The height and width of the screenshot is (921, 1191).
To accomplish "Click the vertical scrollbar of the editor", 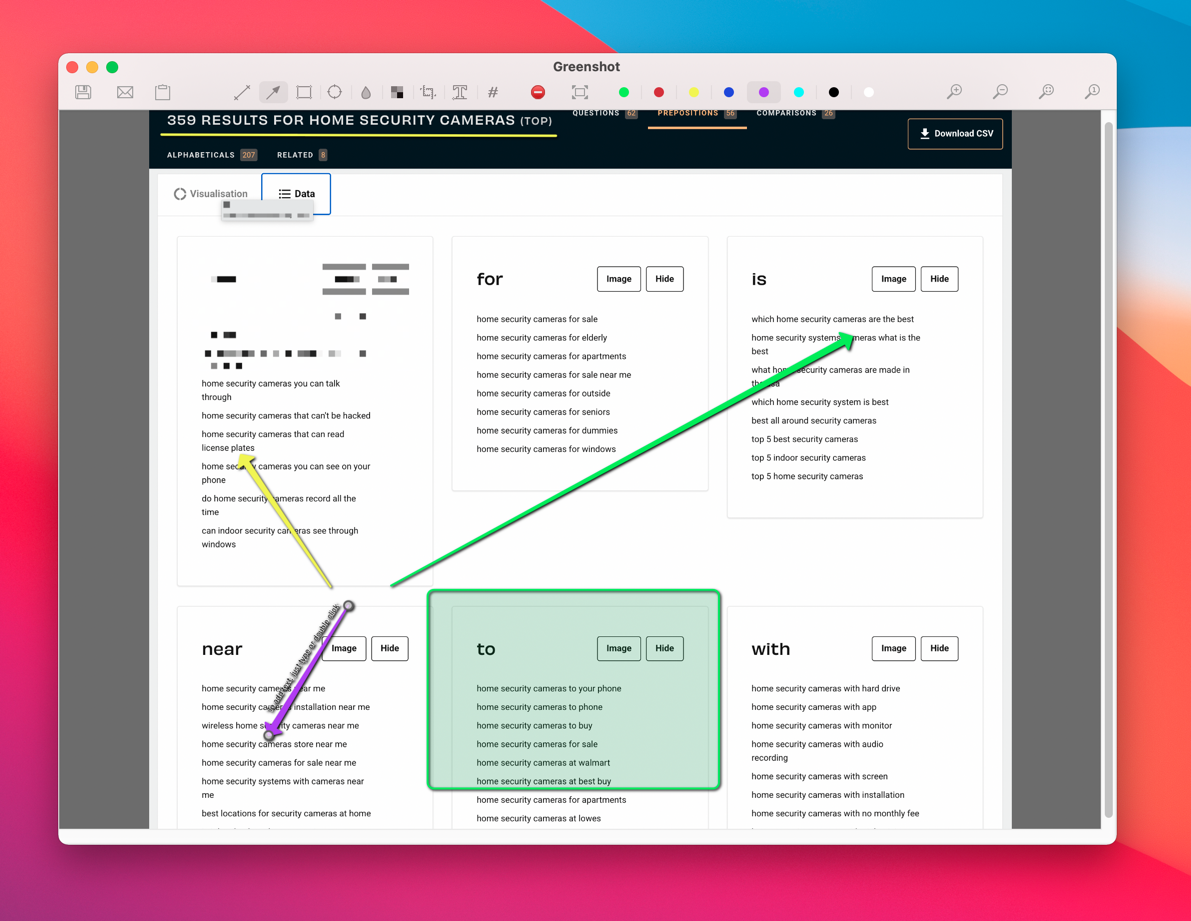I will (1108, 469).
